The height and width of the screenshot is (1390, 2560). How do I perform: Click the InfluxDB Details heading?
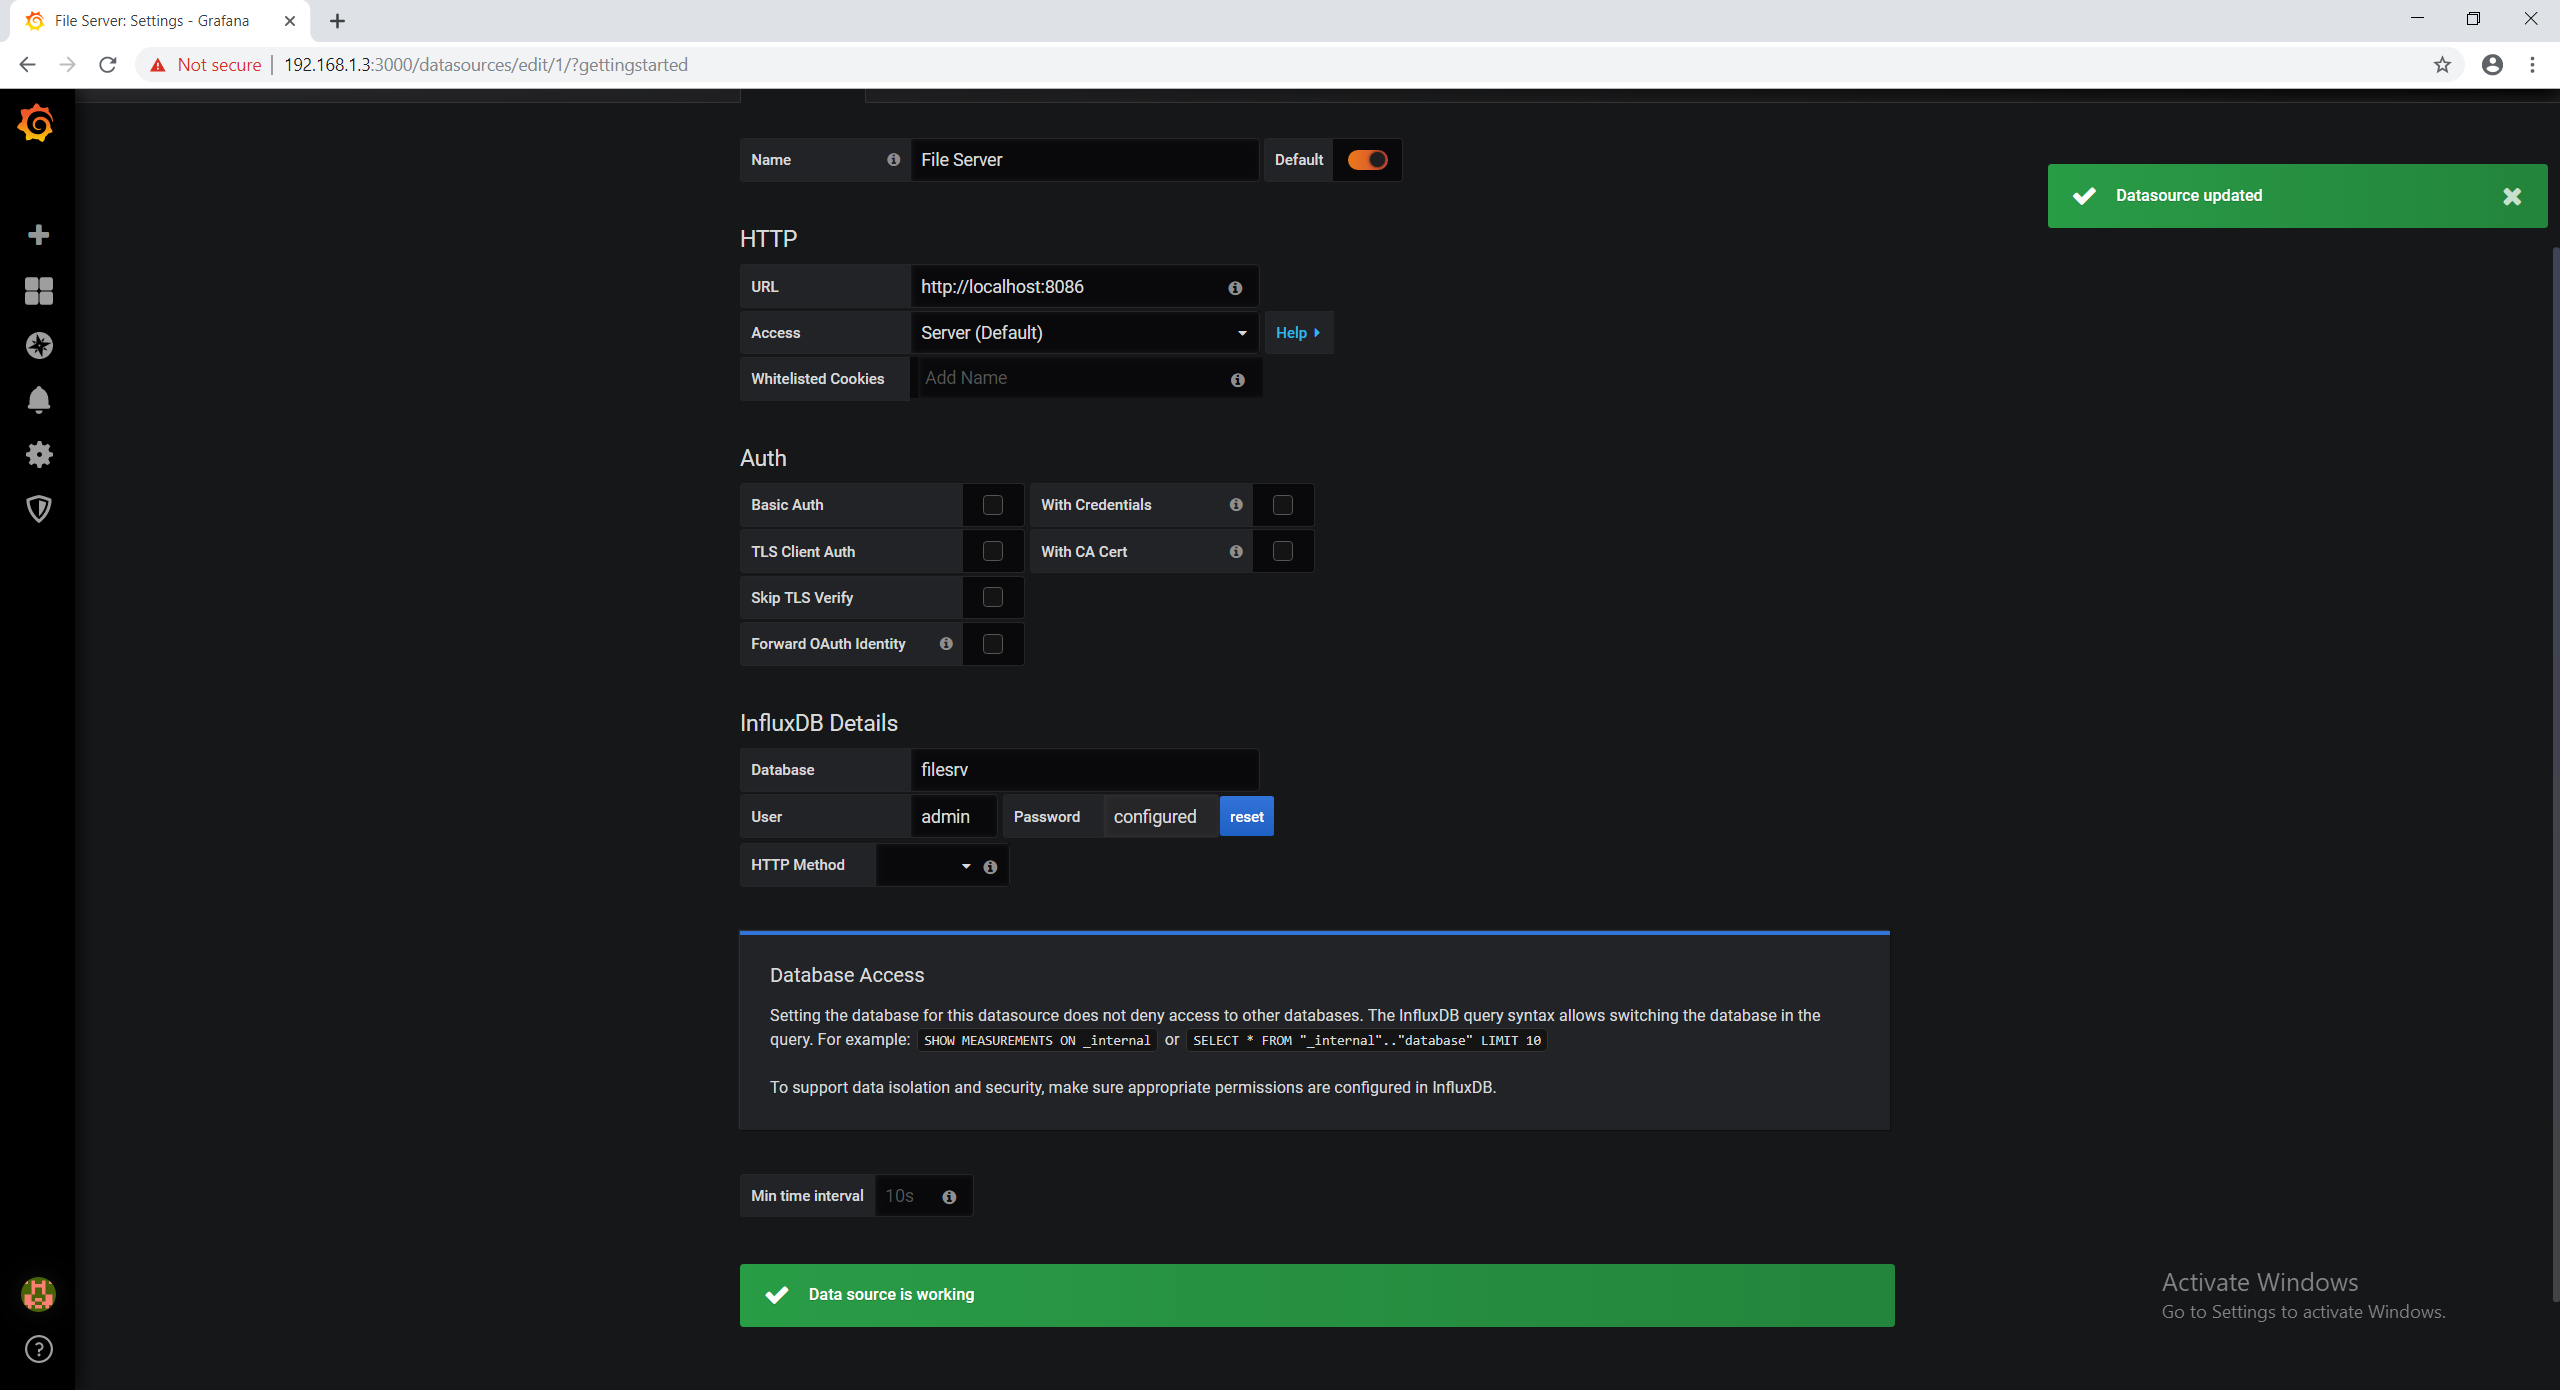tap(819, 723)
